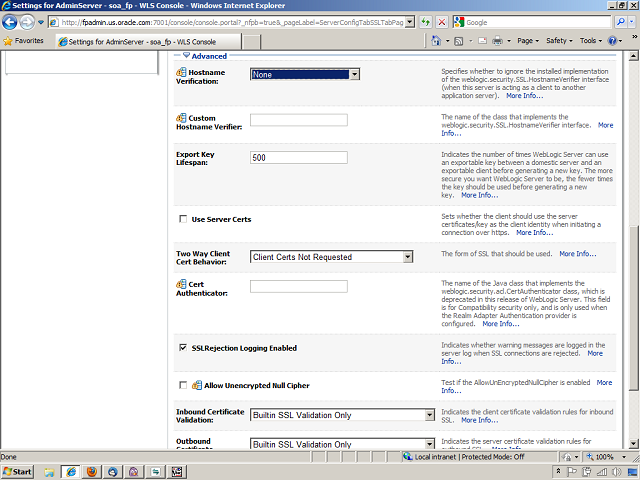Viewport: 640px width, 480px height.
Task: Check Allow Unencrypted Null Cipher box
Action: click(183, 385)
